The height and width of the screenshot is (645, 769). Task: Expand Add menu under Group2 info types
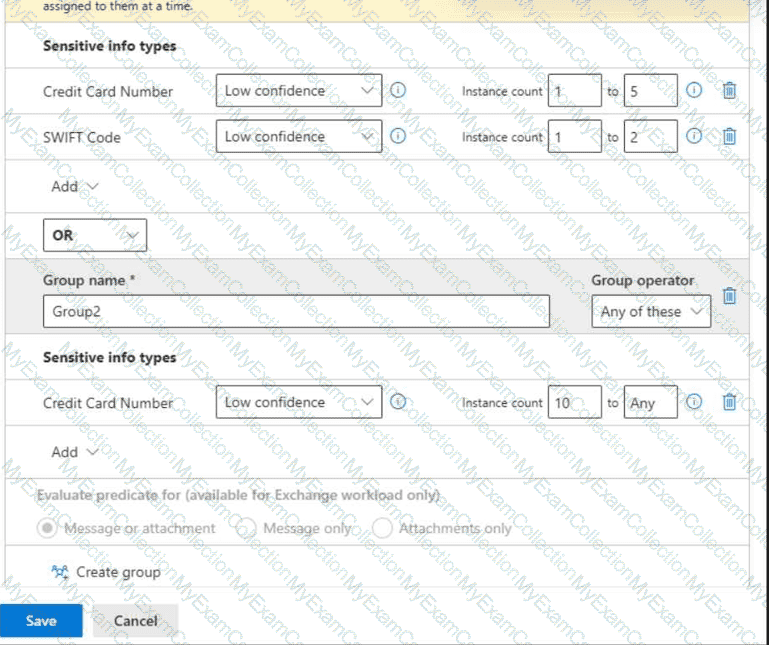coord(75,452)
